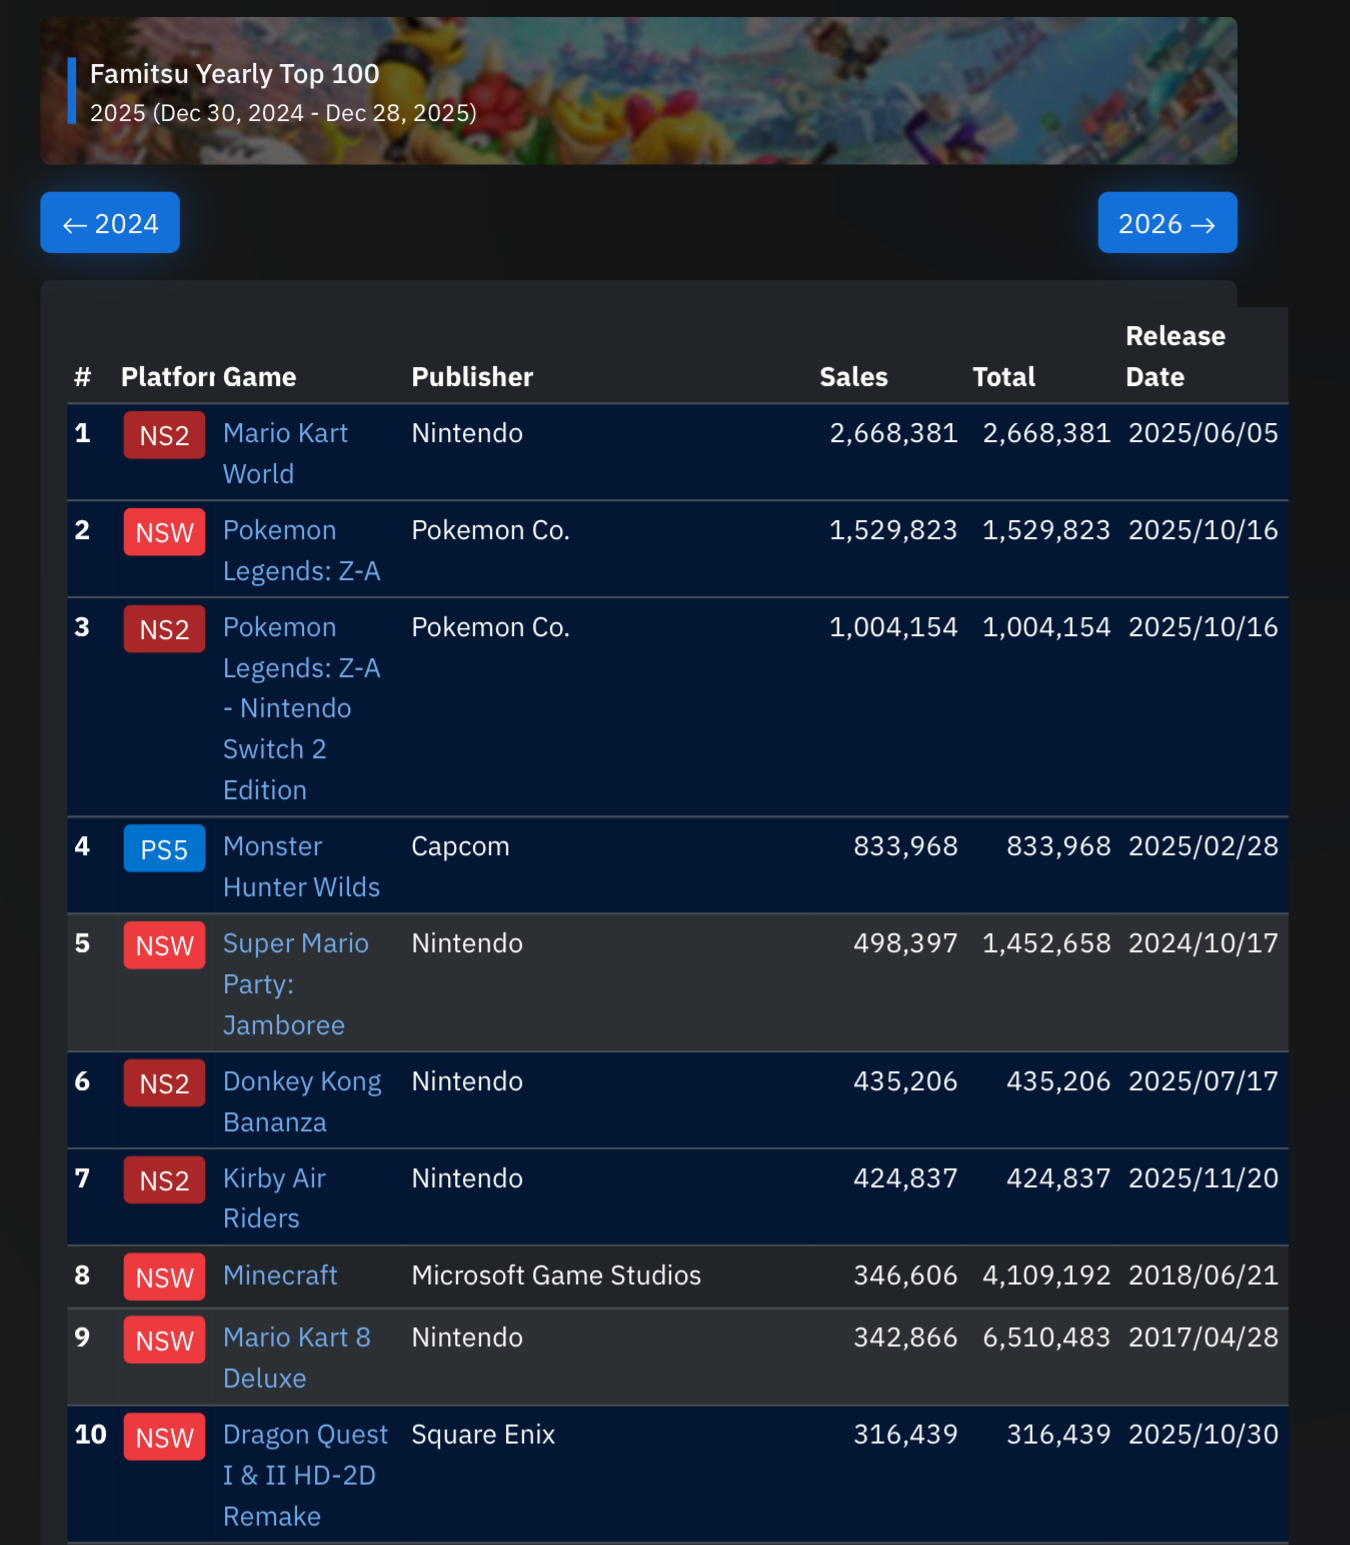Click Minecraft total value 4,109,192
This screenshot has height=1545, width=1350.
pos(1046,1275)
